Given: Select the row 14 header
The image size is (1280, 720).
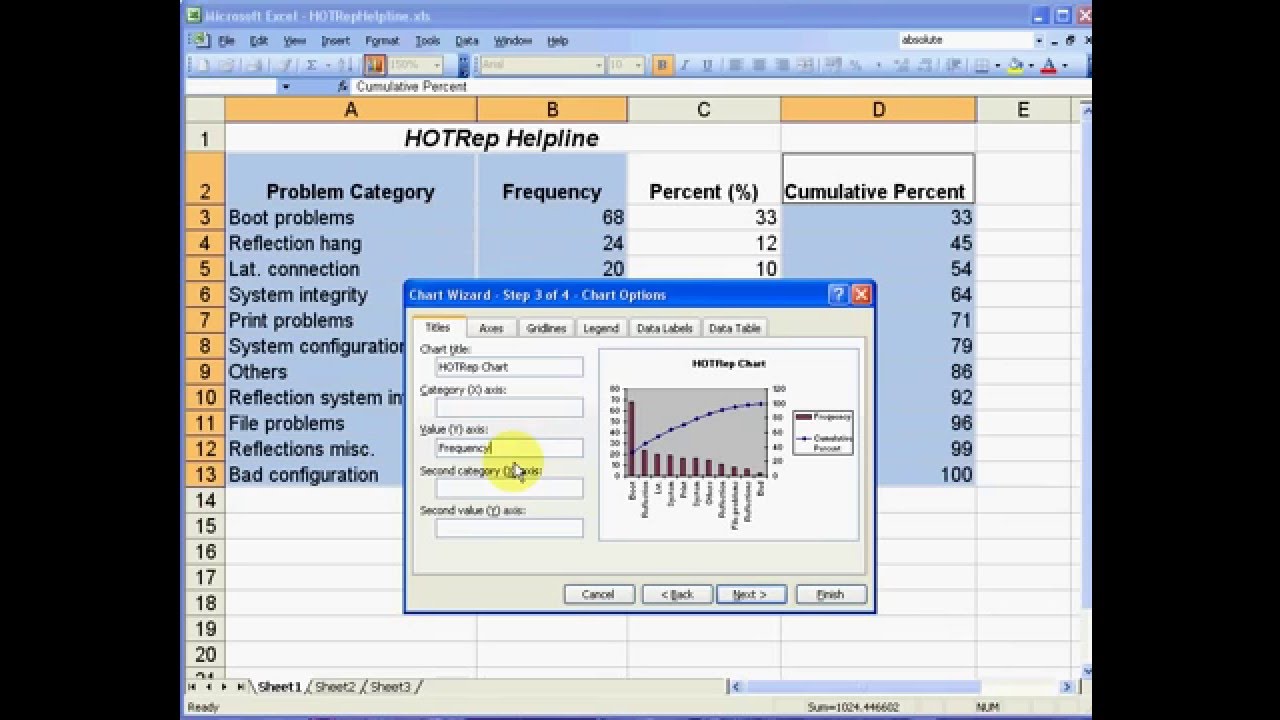Looking at the screenshot, I should tap(205, 500).
